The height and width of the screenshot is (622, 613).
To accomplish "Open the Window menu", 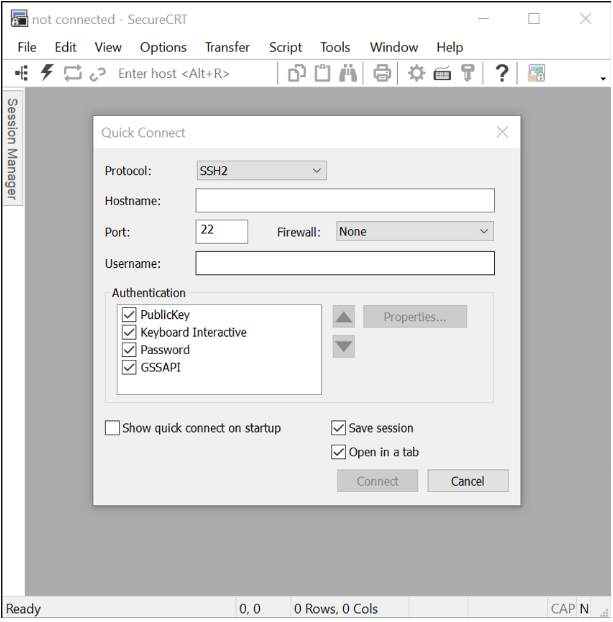I will coord(394,47).
